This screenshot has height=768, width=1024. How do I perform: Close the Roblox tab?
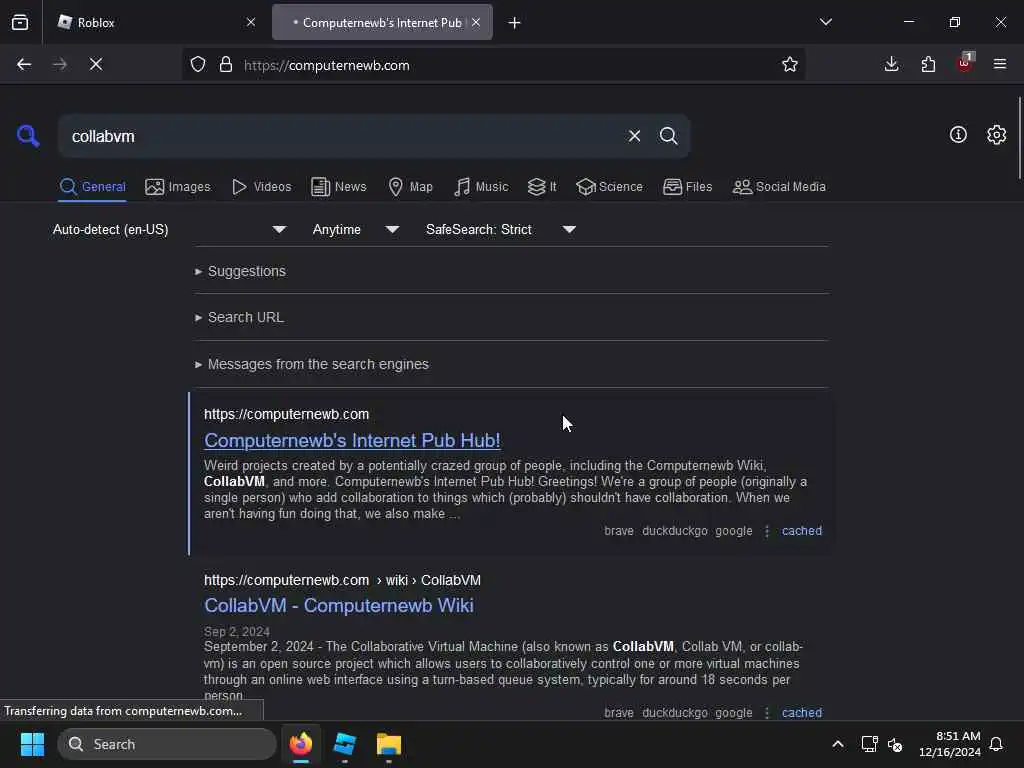click(251, 22)
